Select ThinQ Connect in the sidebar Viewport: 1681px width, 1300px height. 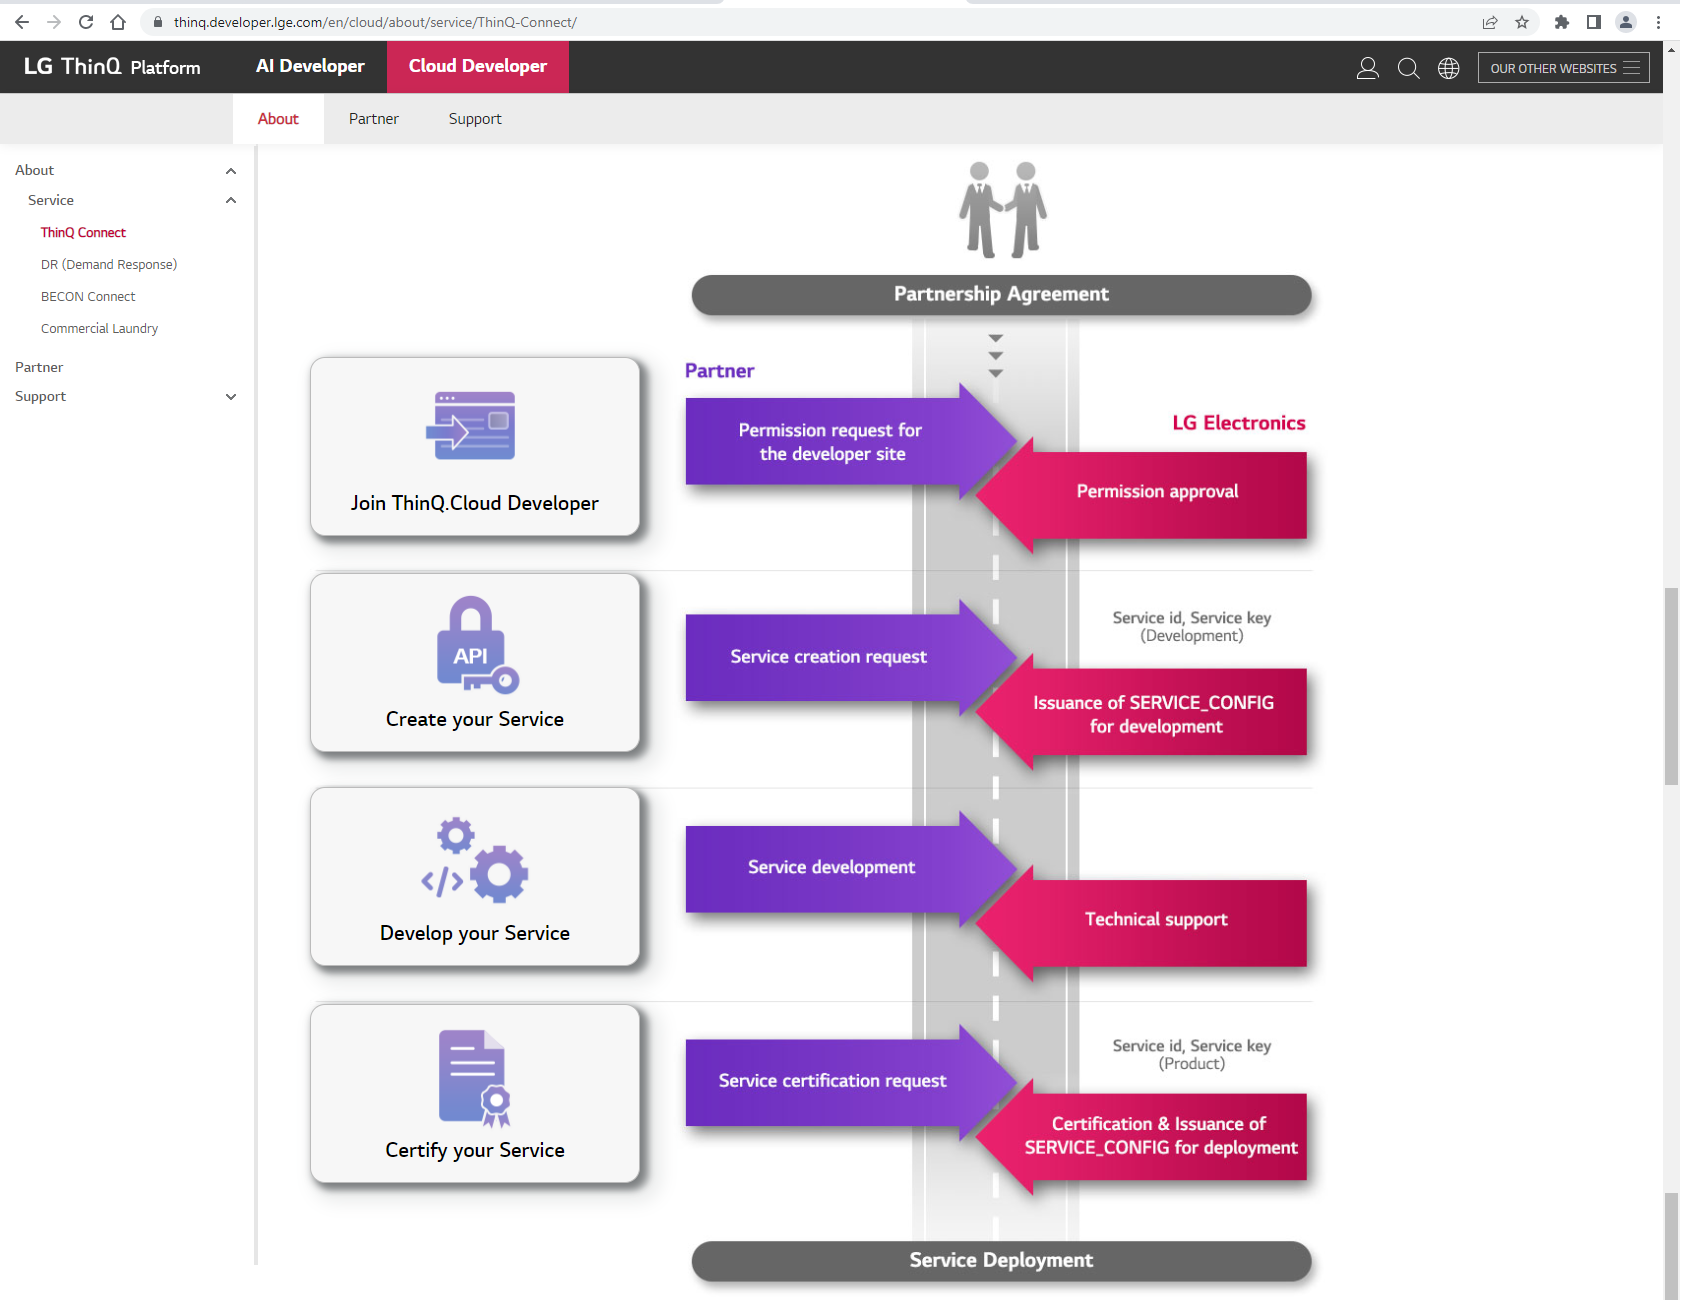click(83, 232)
